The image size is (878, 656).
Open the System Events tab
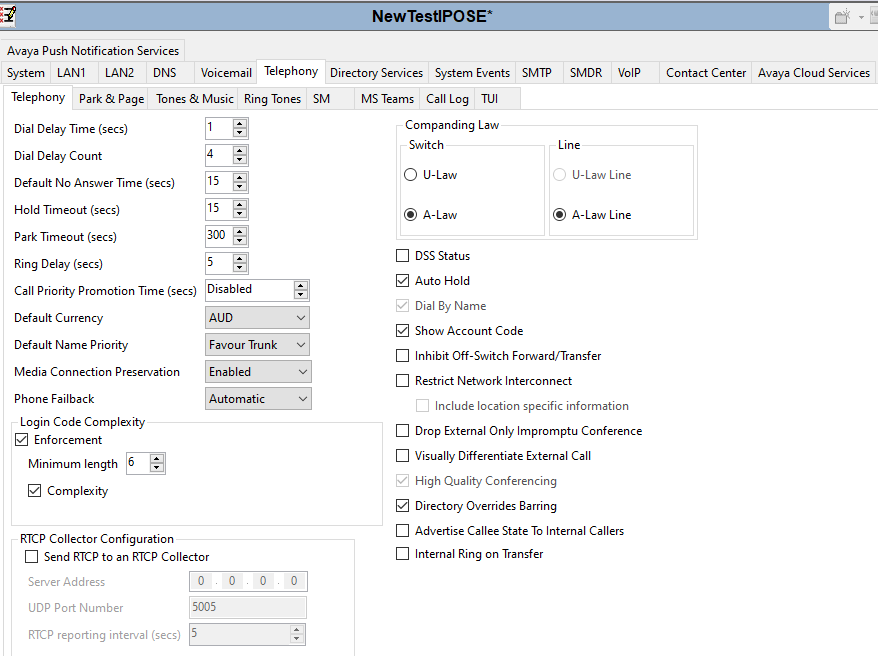point(472,73)
